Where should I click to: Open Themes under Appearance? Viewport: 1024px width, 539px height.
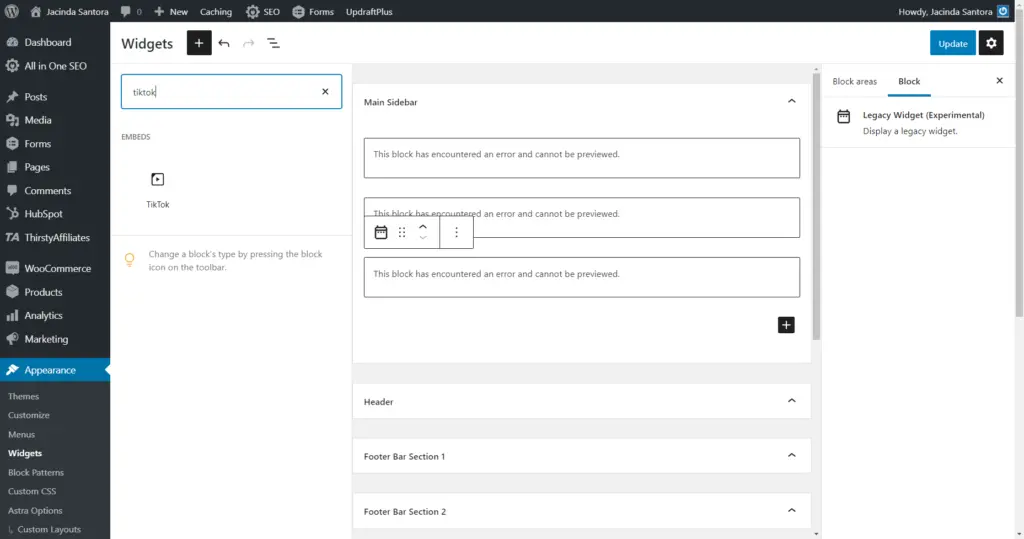pos(24,396)
